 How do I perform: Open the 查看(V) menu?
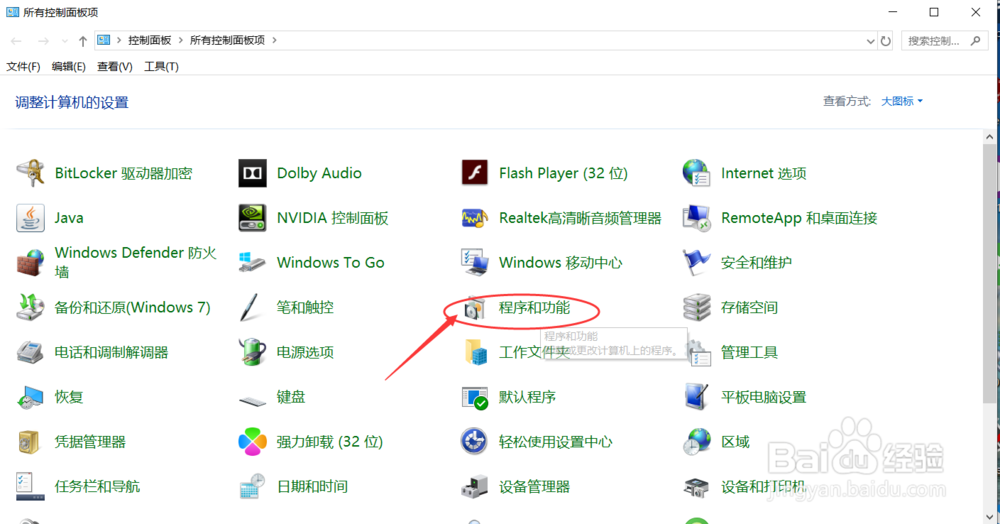click(x=115, y=66)
